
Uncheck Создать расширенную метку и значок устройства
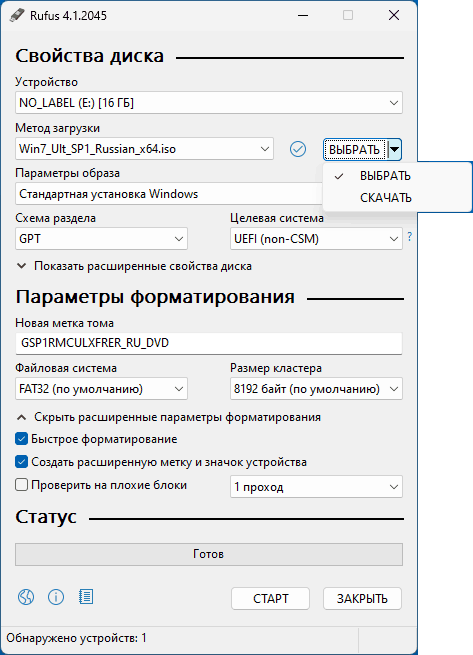21,462
